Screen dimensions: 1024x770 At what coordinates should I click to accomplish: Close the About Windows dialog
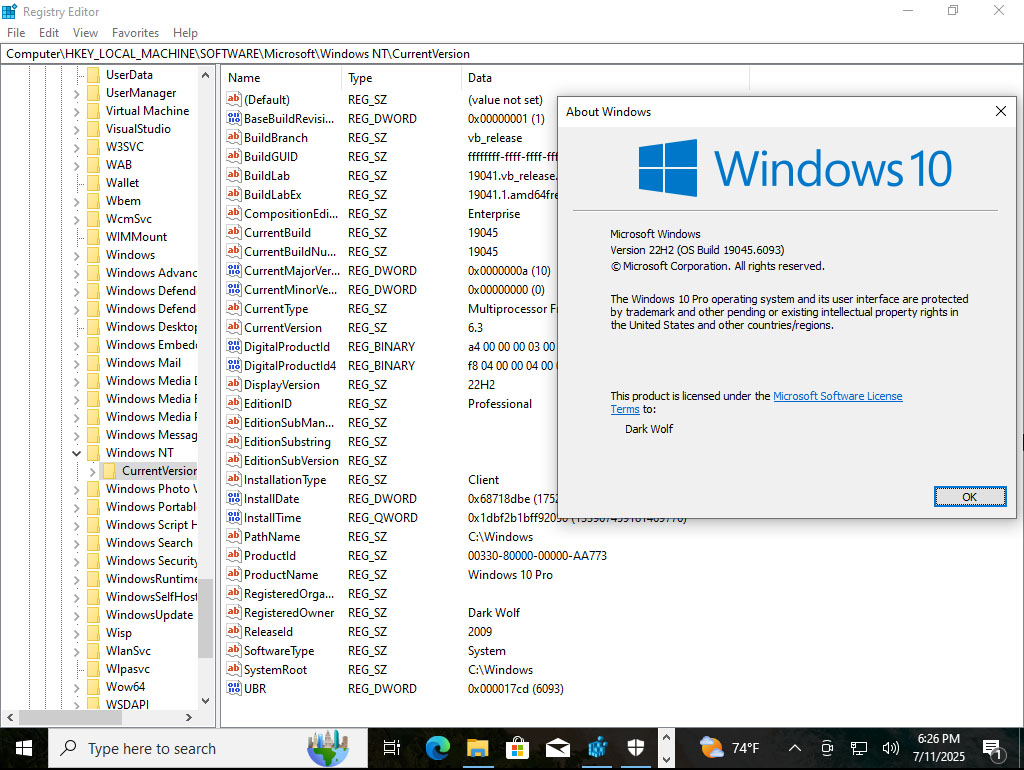coord(1000,112)
